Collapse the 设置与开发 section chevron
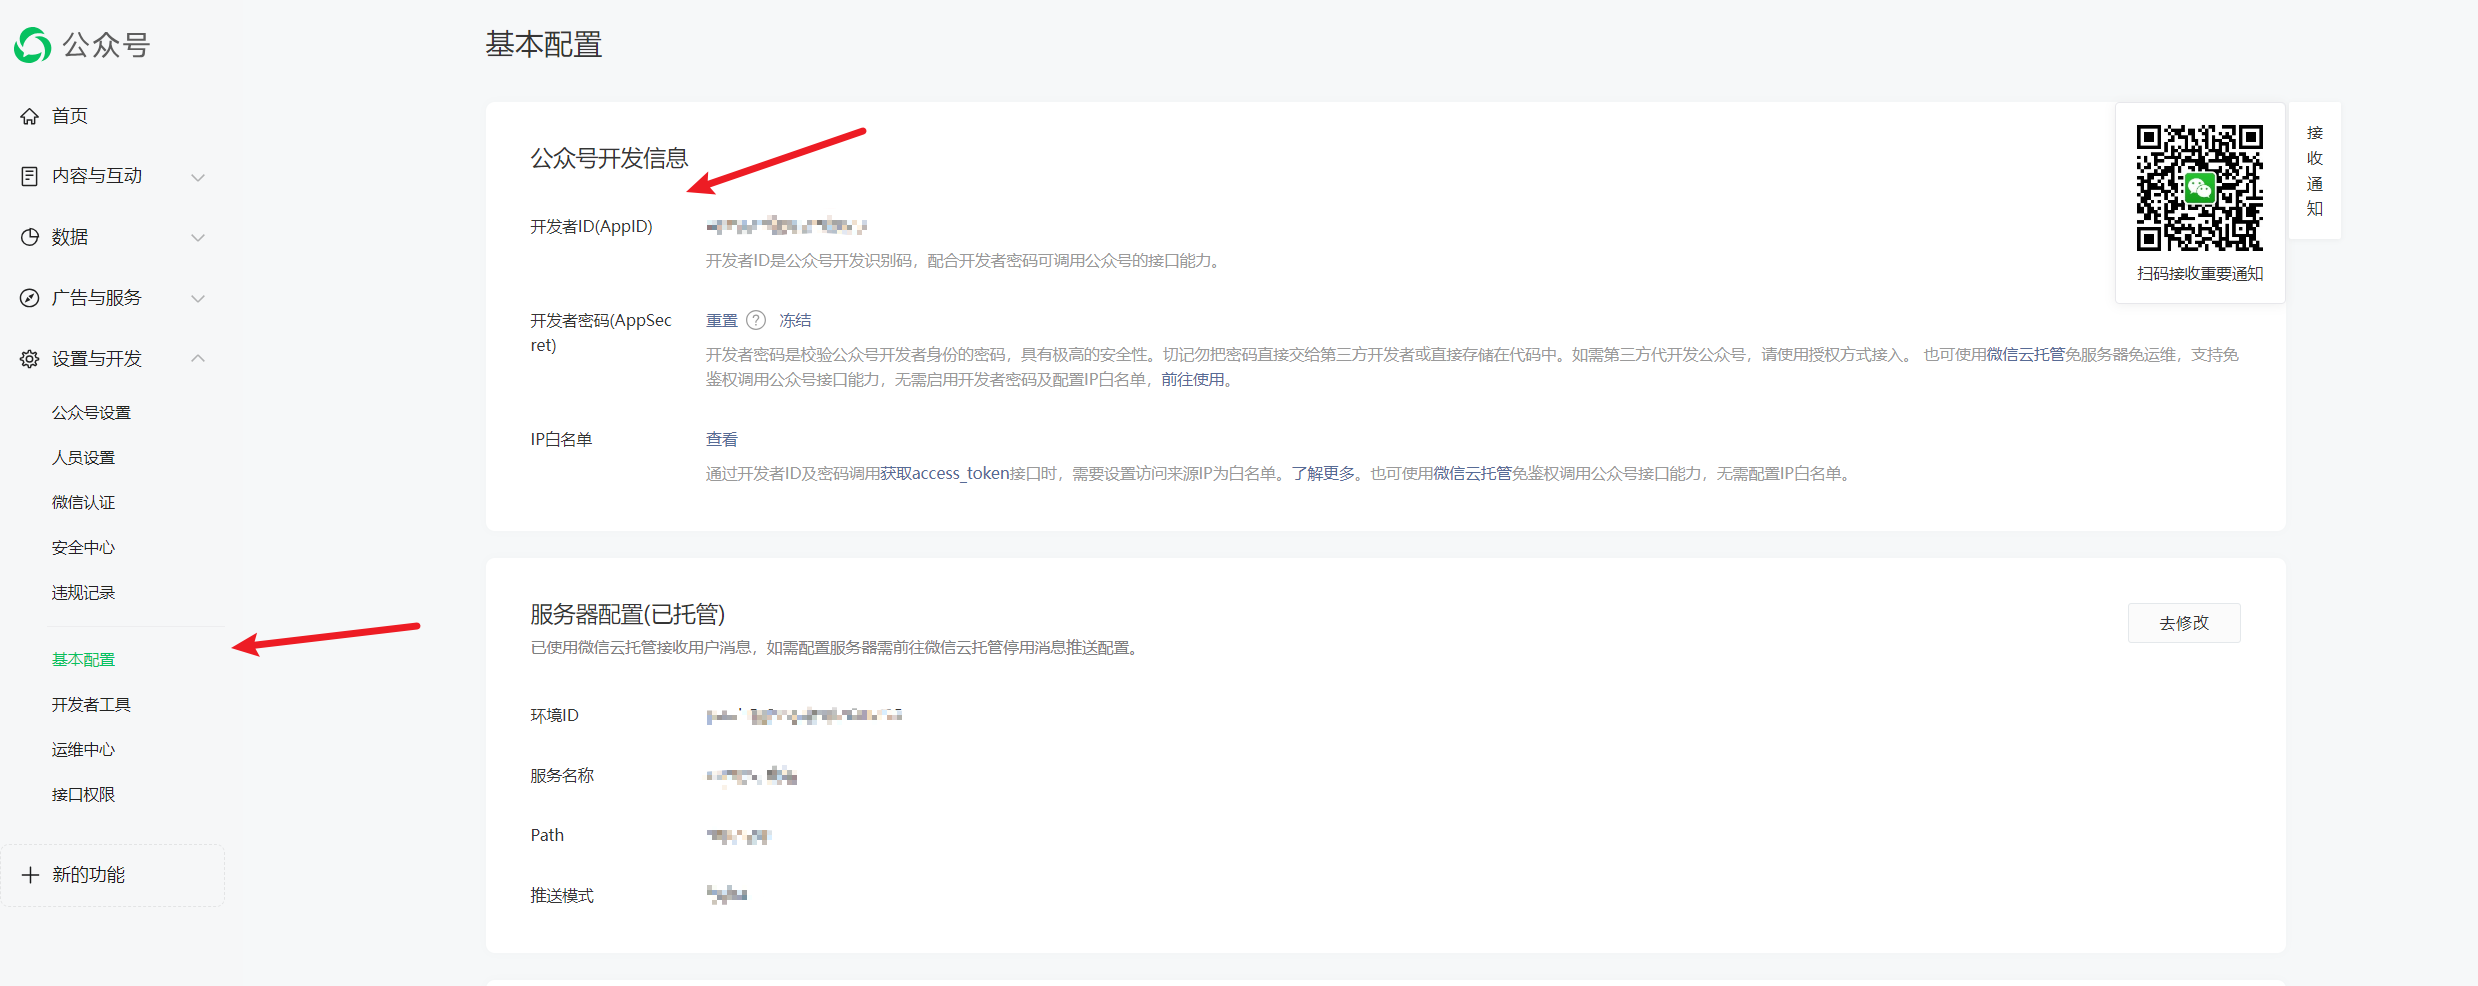 (198, 358)
